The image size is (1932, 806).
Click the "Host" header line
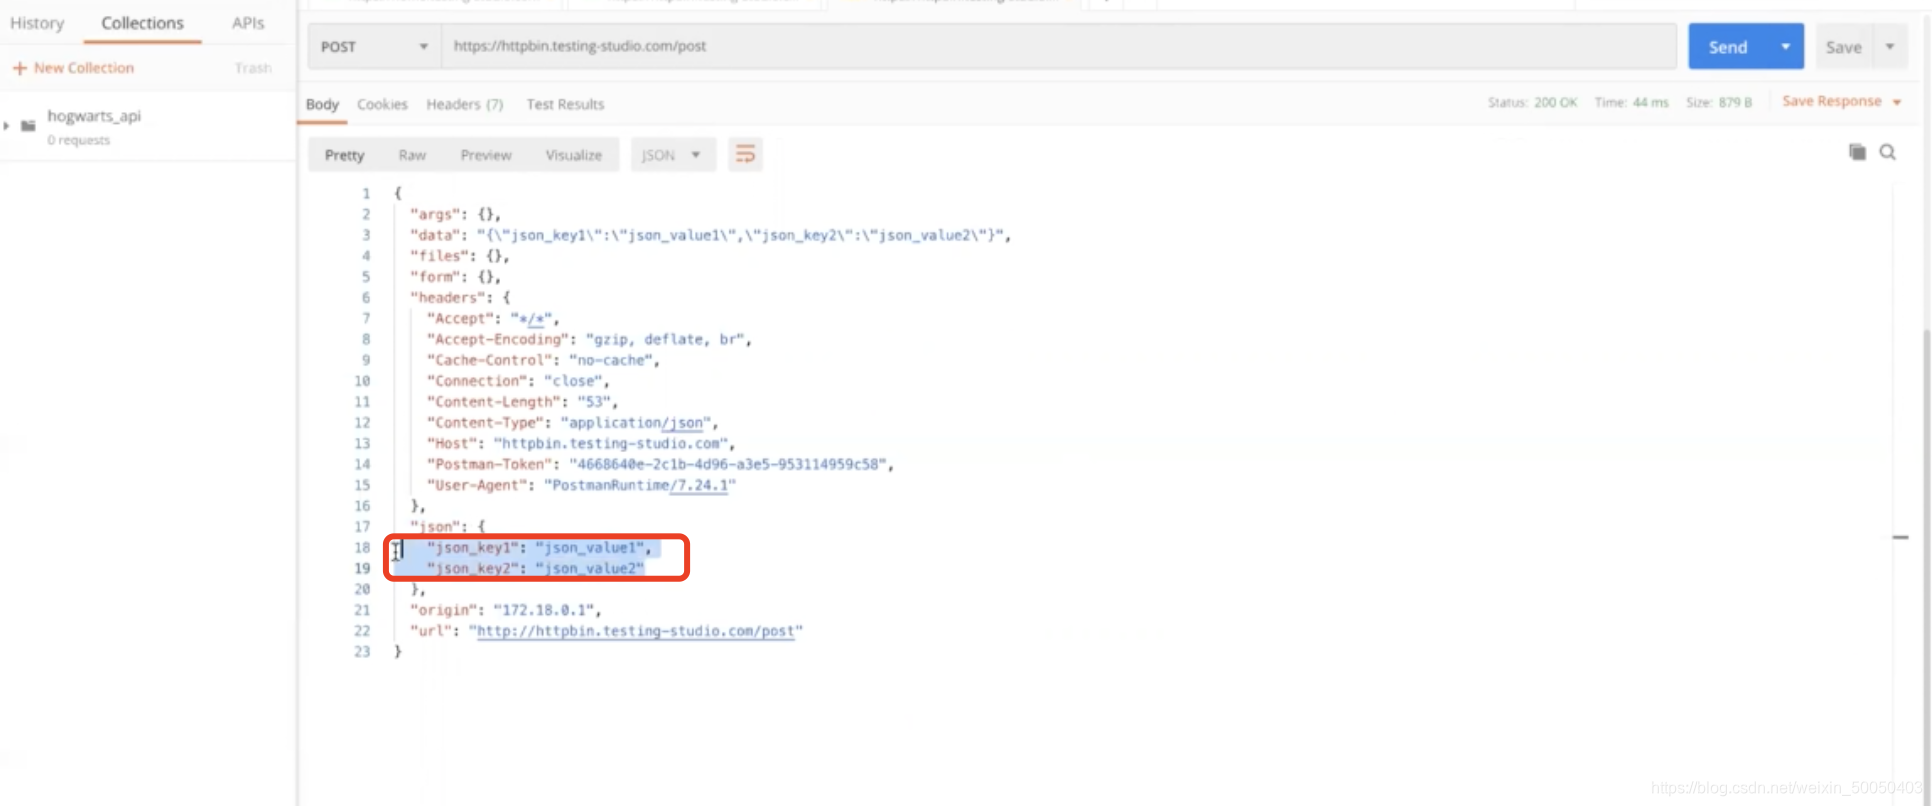(581, 443)
